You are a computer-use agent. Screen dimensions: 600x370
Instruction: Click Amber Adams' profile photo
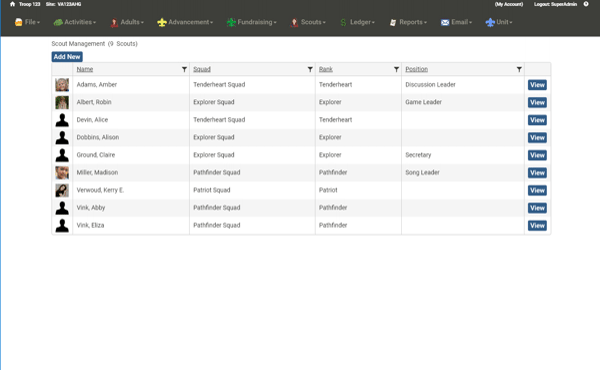62,85
